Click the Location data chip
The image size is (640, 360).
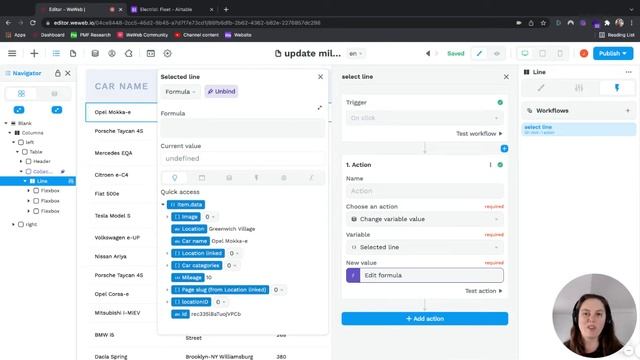189,229
